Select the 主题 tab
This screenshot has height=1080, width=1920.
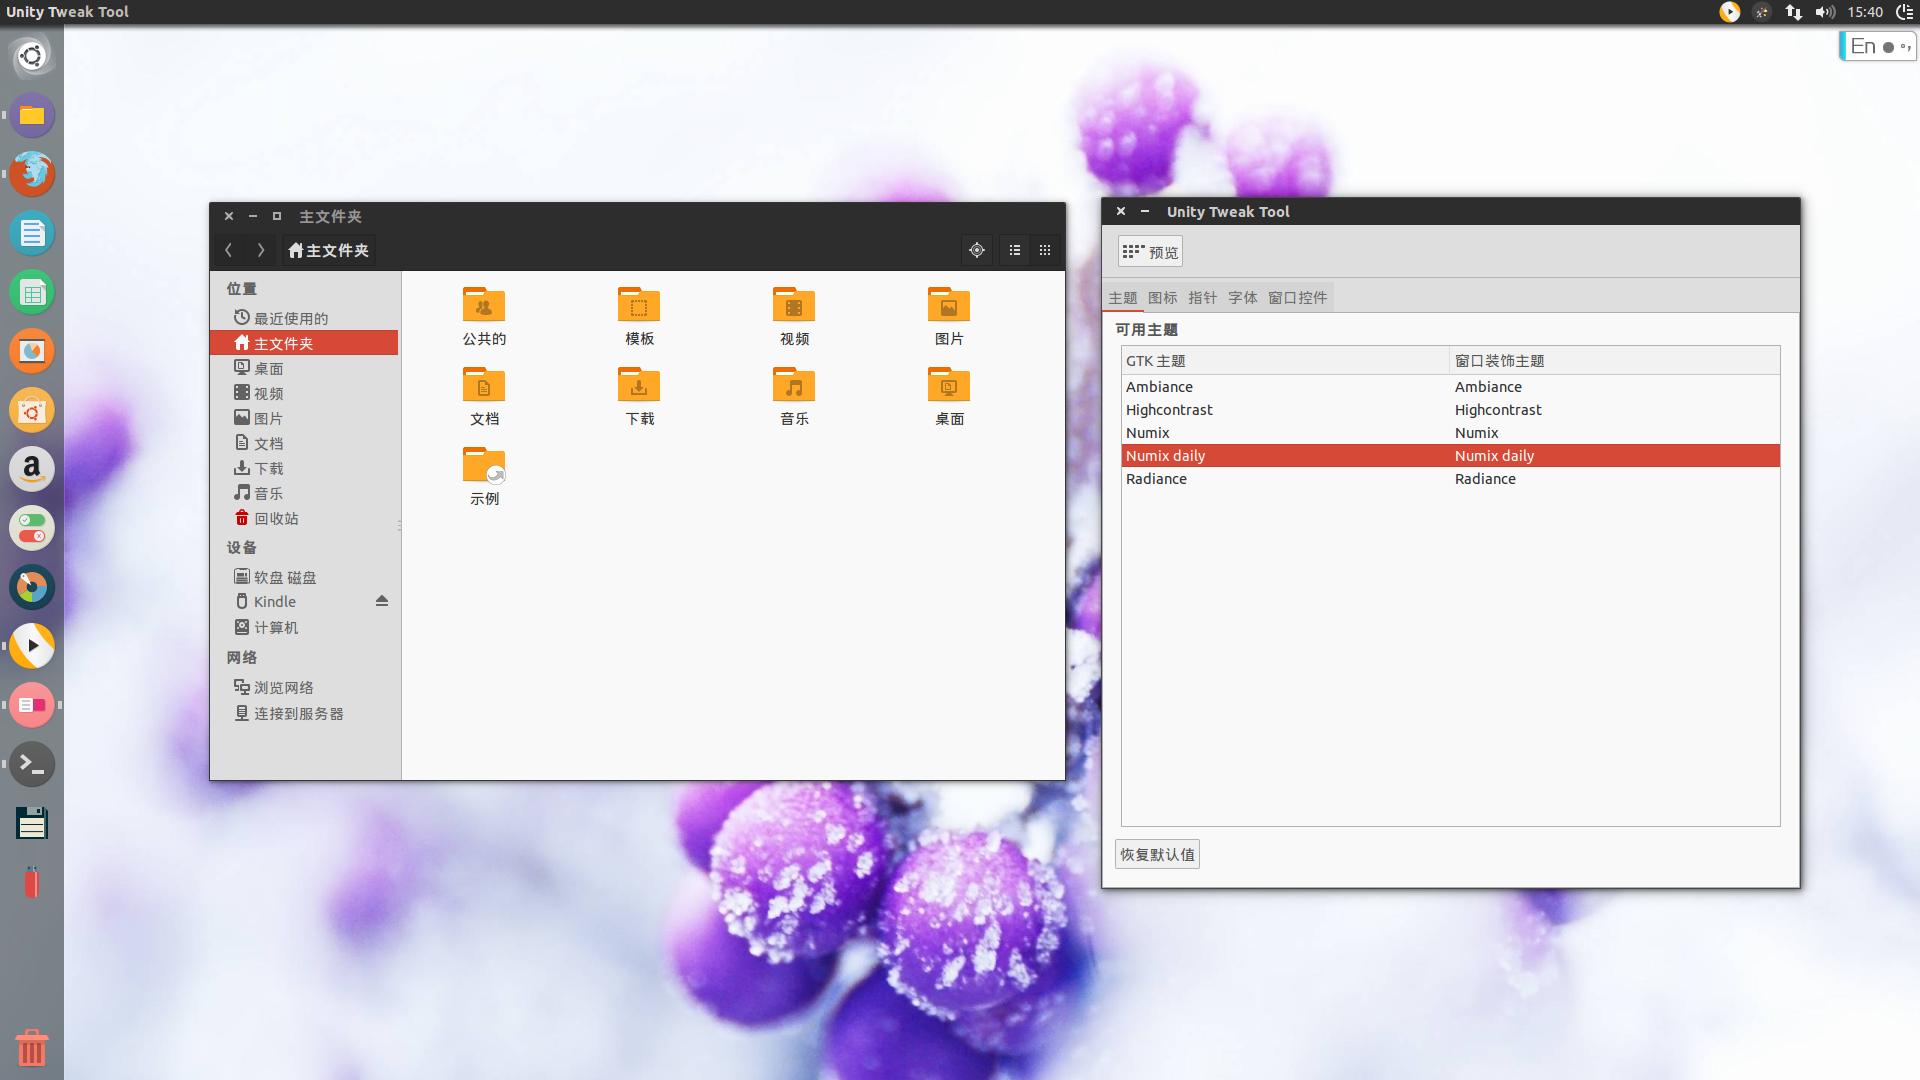coord(1123,298)
